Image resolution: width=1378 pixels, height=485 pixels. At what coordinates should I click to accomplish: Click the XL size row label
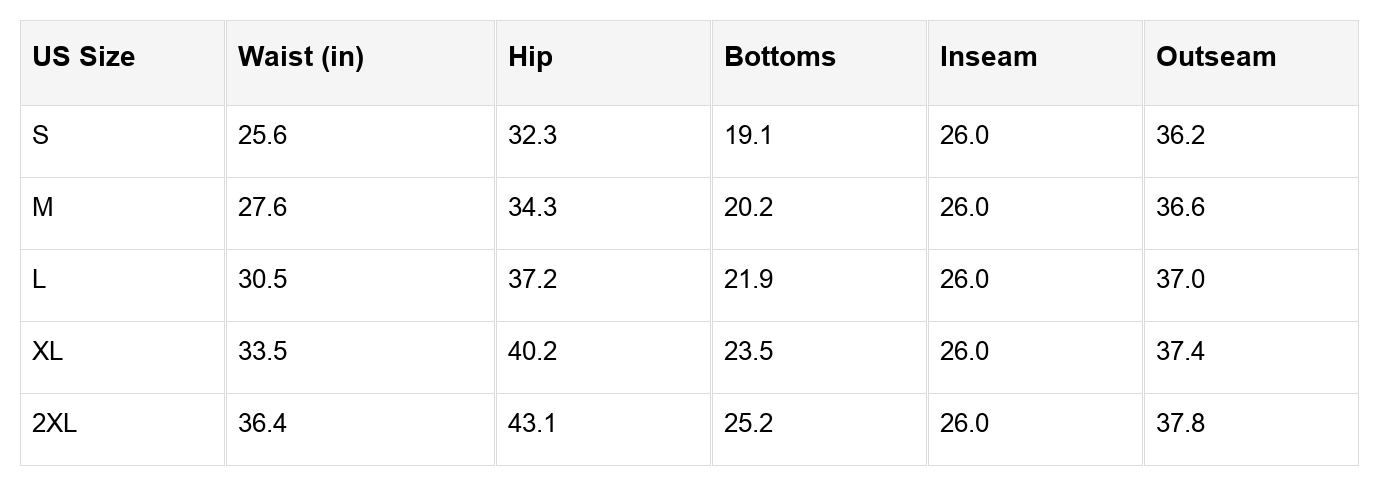[48, 351]
